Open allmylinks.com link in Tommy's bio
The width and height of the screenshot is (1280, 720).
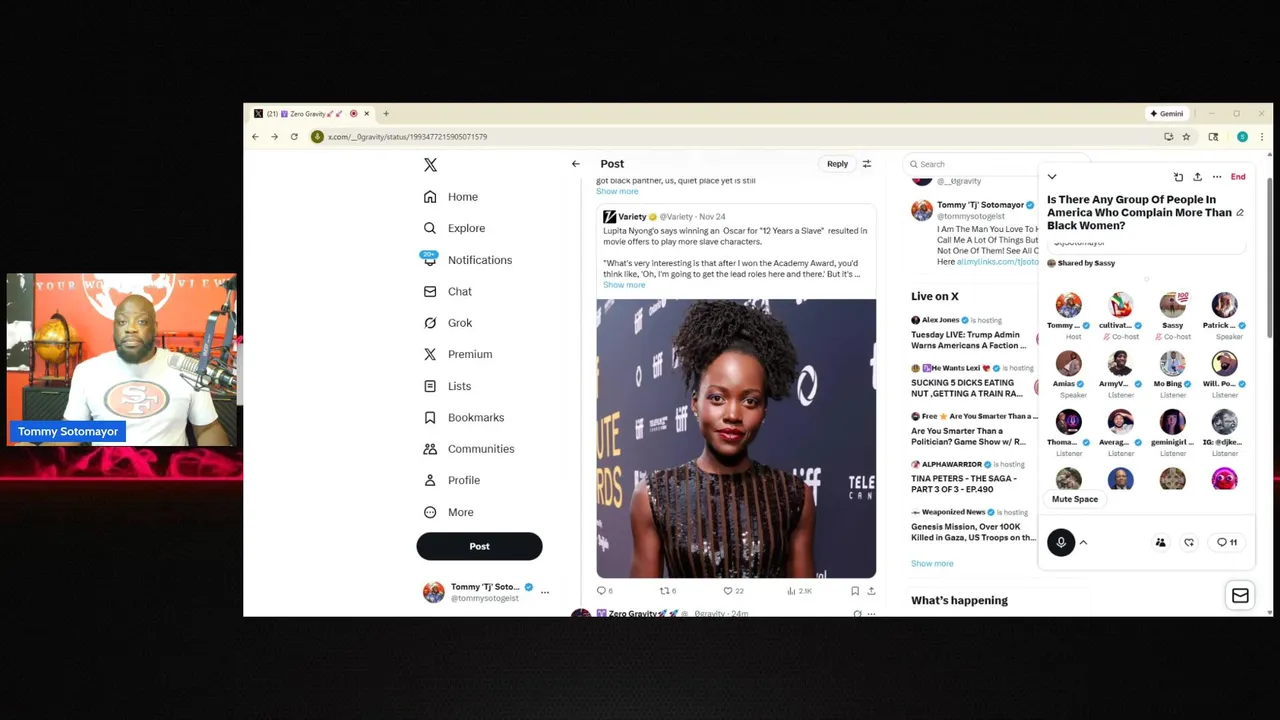tap(997, 262)
